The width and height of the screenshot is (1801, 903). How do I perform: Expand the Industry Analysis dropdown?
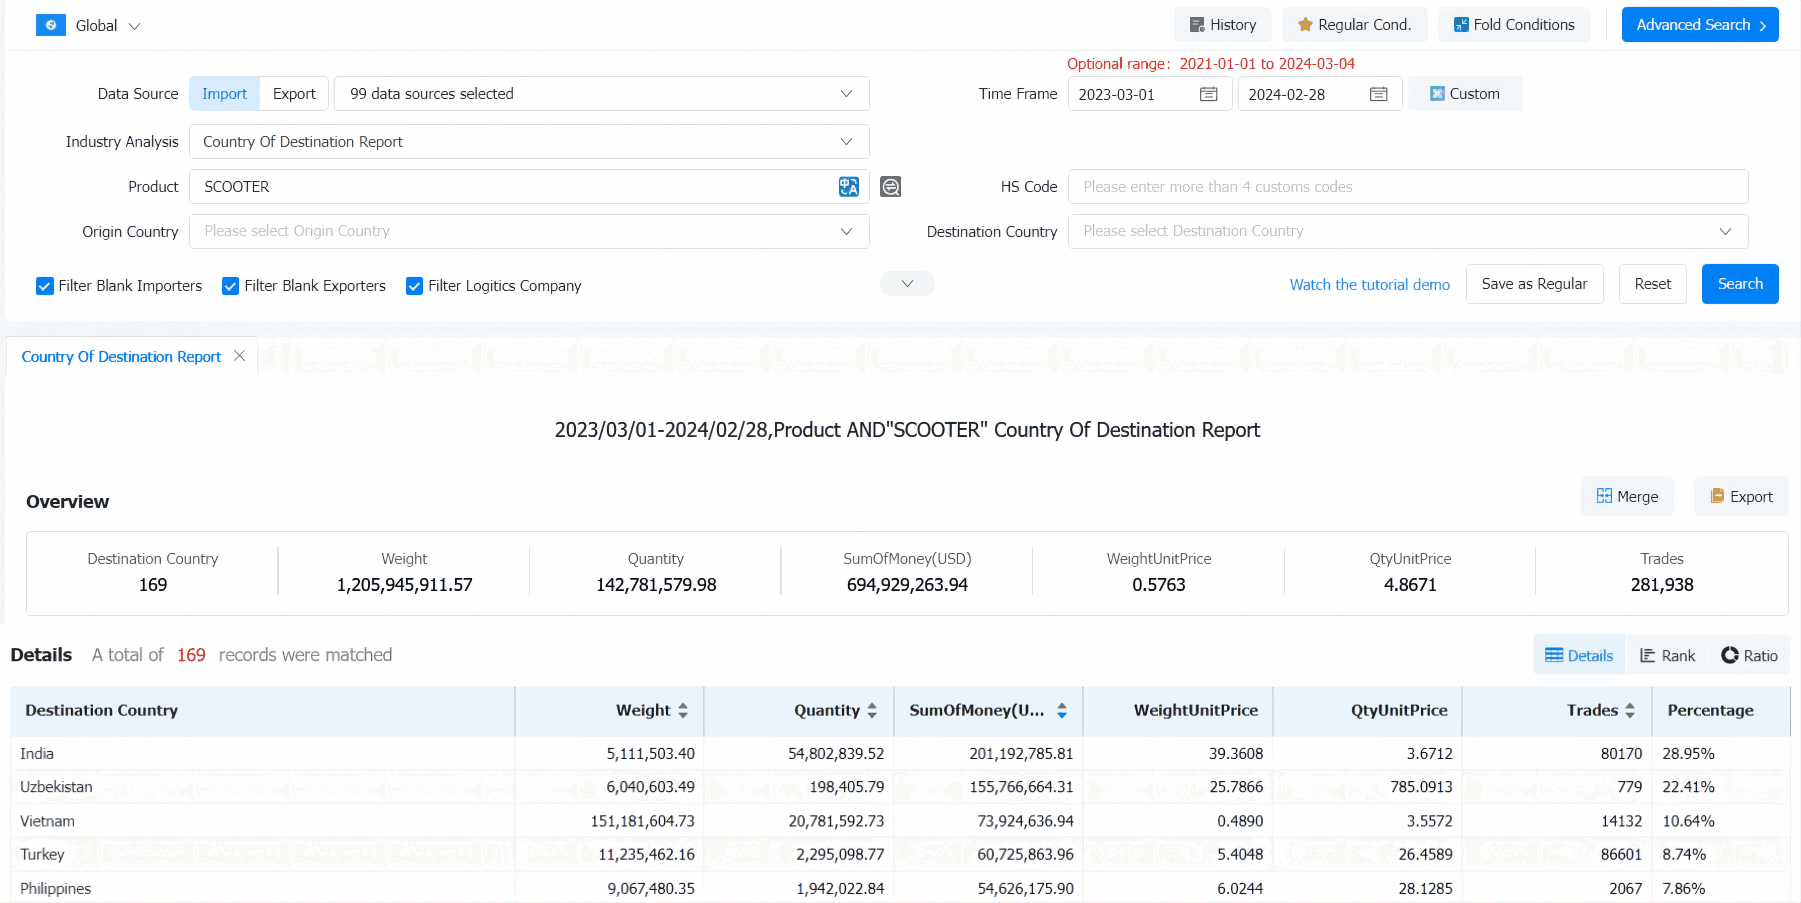pyautogui.click(x=528, y=142)
